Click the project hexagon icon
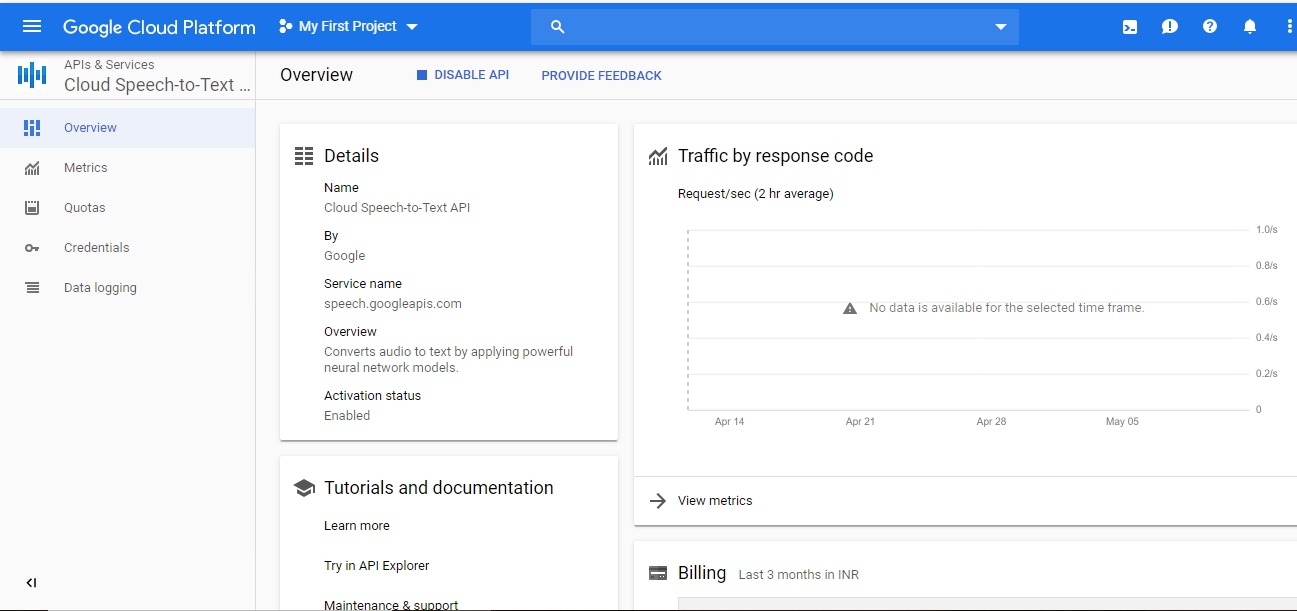This screenshot has height=611, width=1297. pos(286,26)
